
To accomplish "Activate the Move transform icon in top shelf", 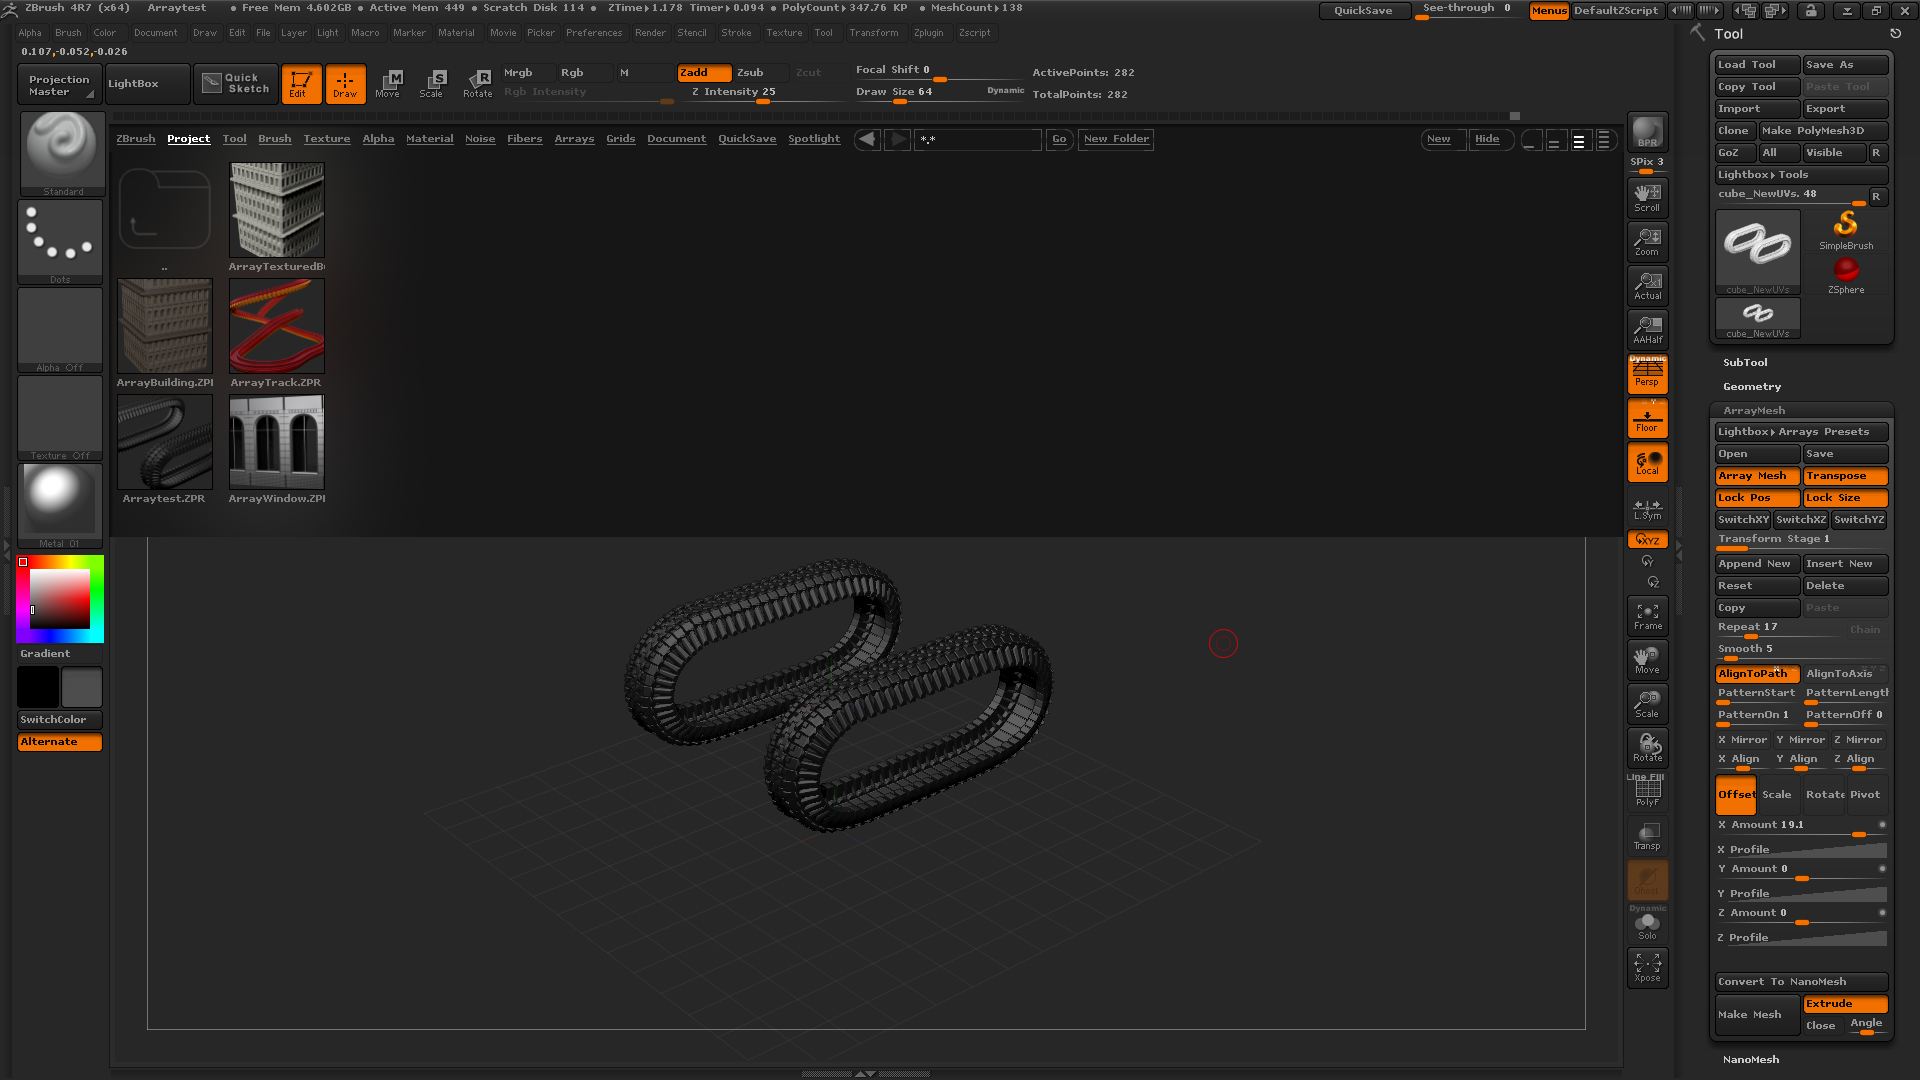I will tap(388, 84).
